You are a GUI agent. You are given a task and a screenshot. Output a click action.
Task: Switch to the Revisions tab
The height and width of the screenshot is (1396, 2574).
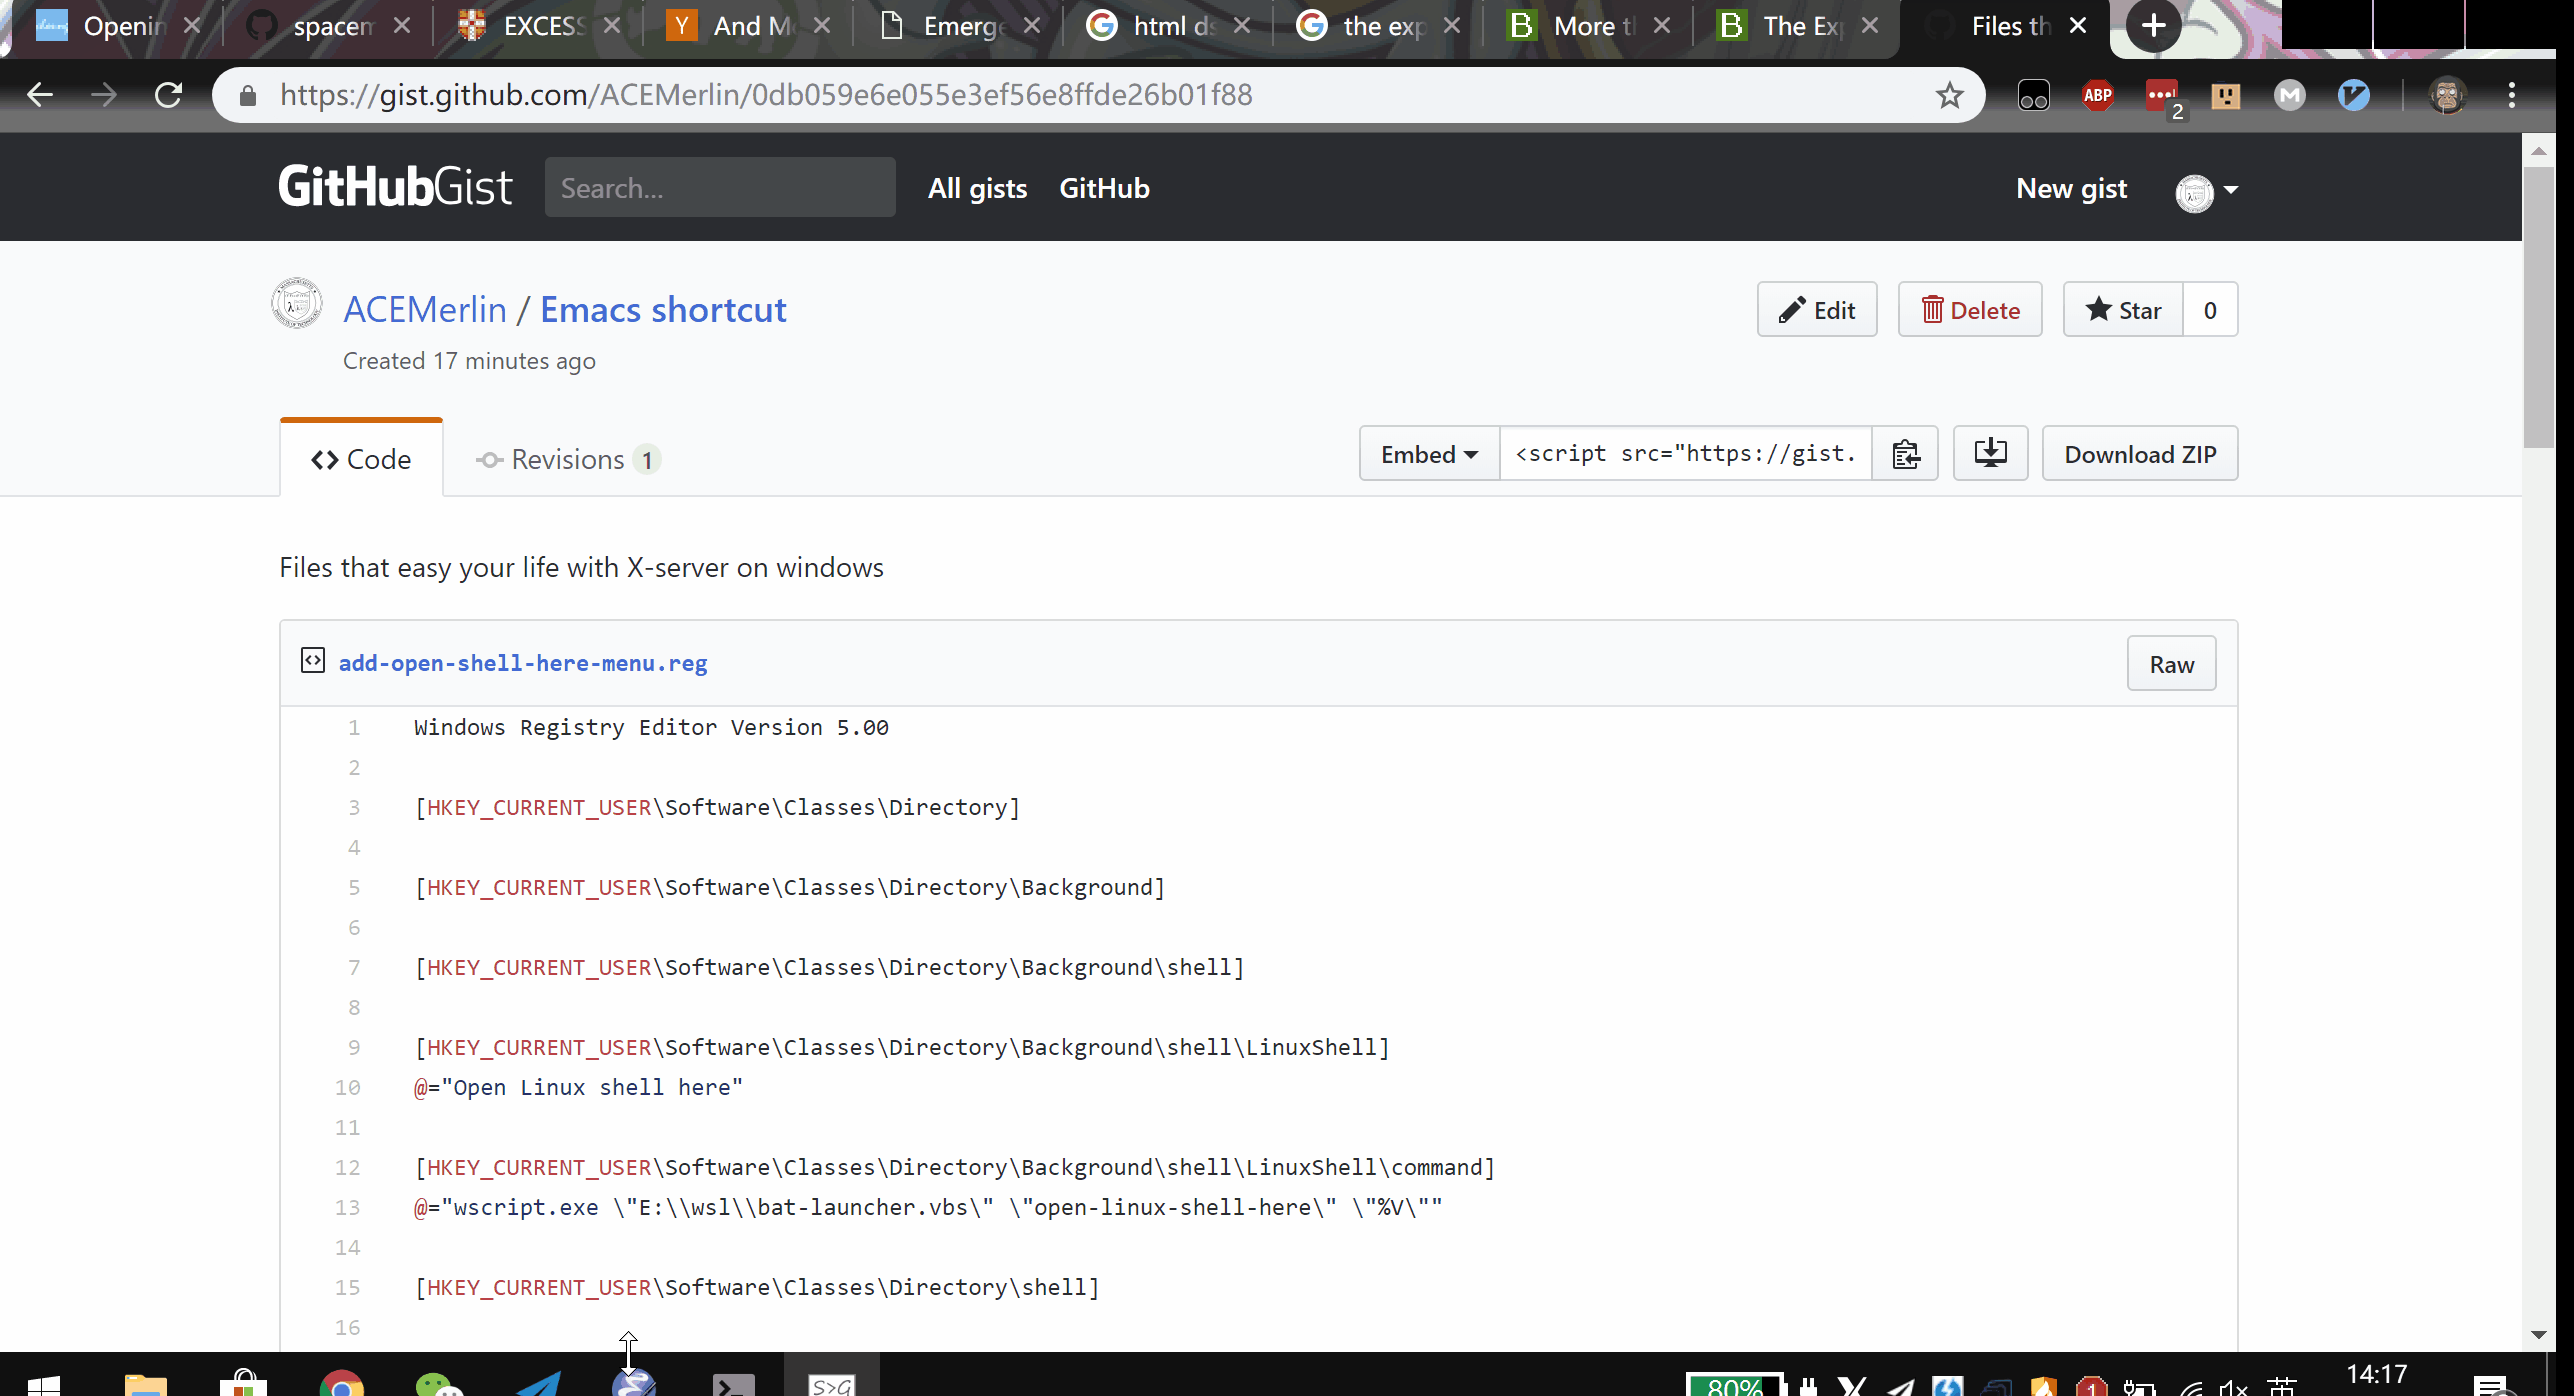point(567,459)
